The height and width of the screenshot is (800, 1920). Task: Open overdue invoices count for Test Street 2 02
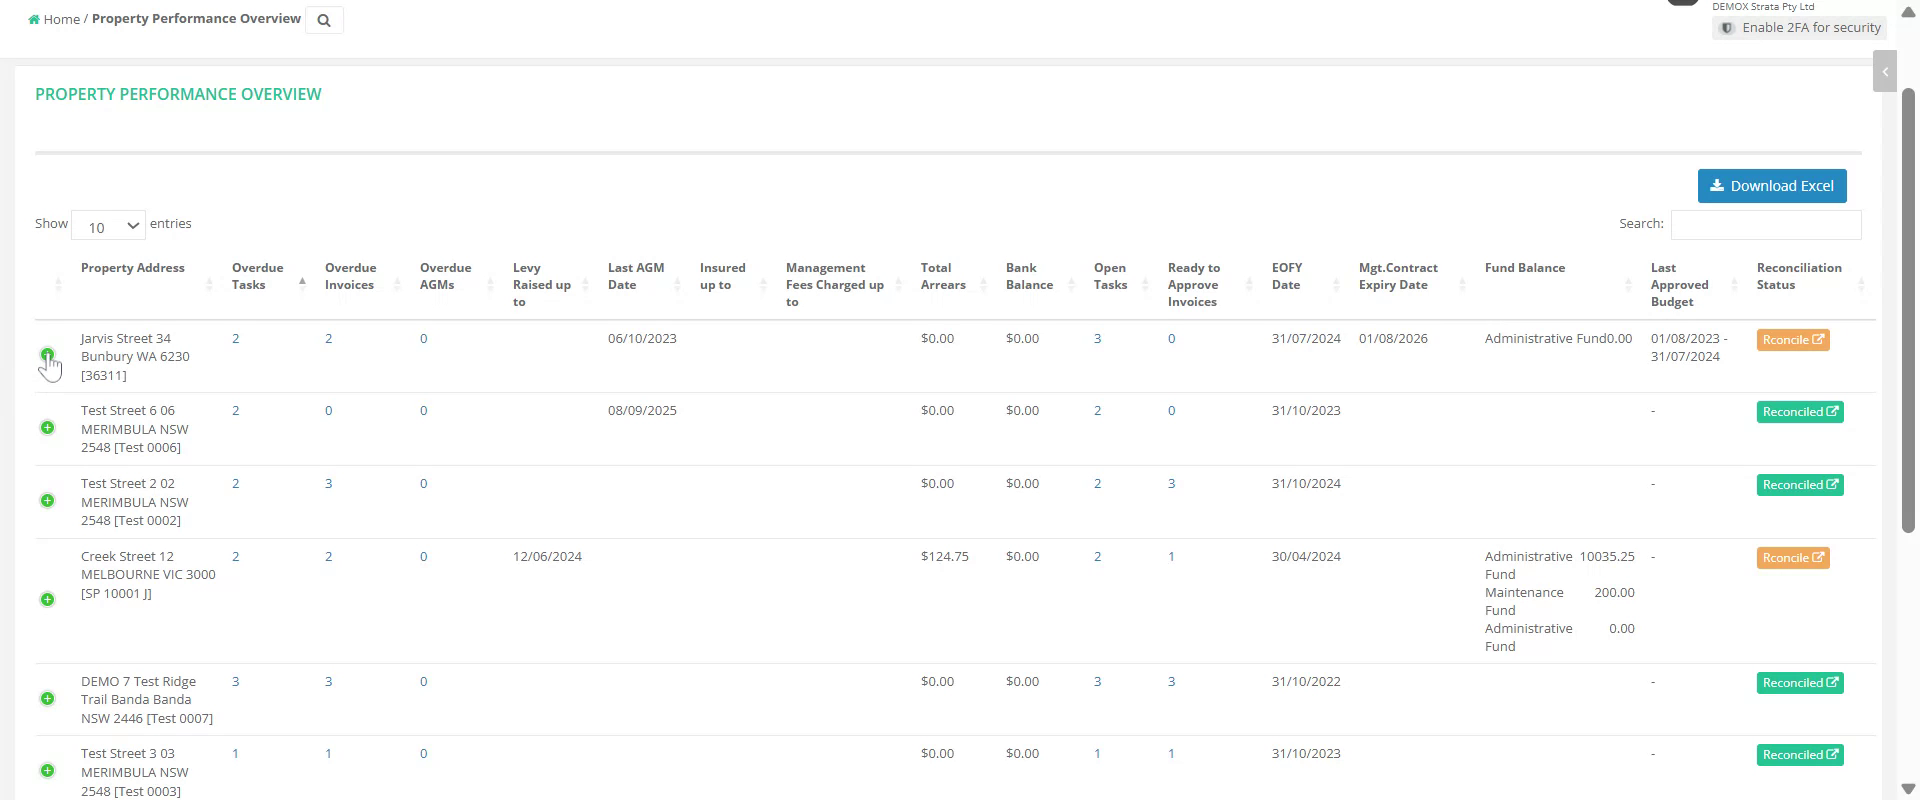point(328,484)
